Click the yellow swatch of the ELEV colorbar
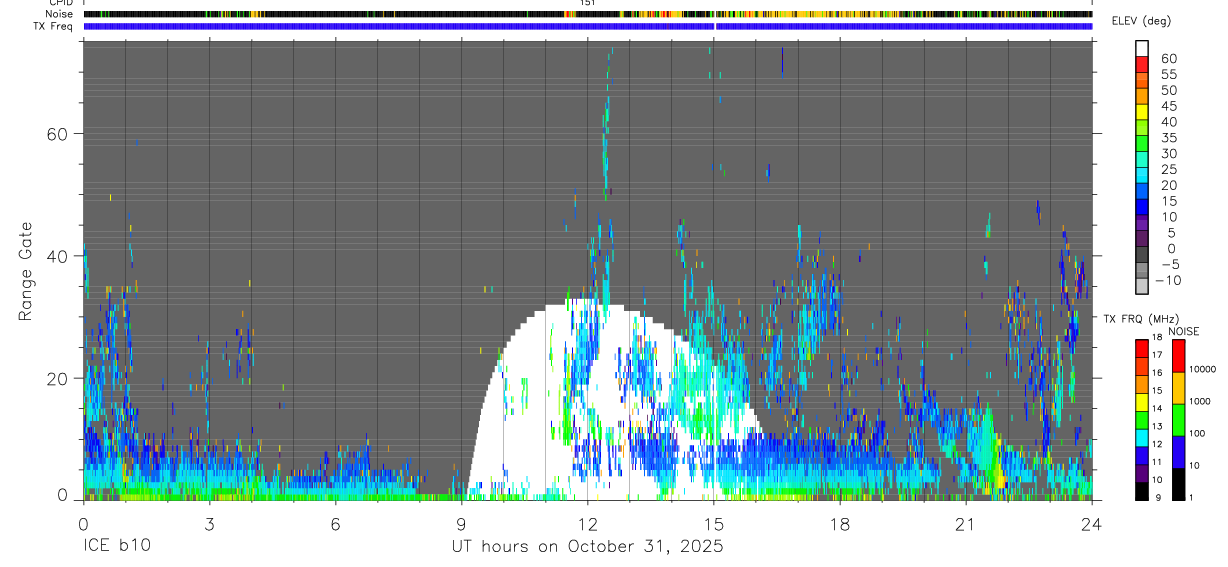This screenshot has width=1228, height=567. 1141,111
